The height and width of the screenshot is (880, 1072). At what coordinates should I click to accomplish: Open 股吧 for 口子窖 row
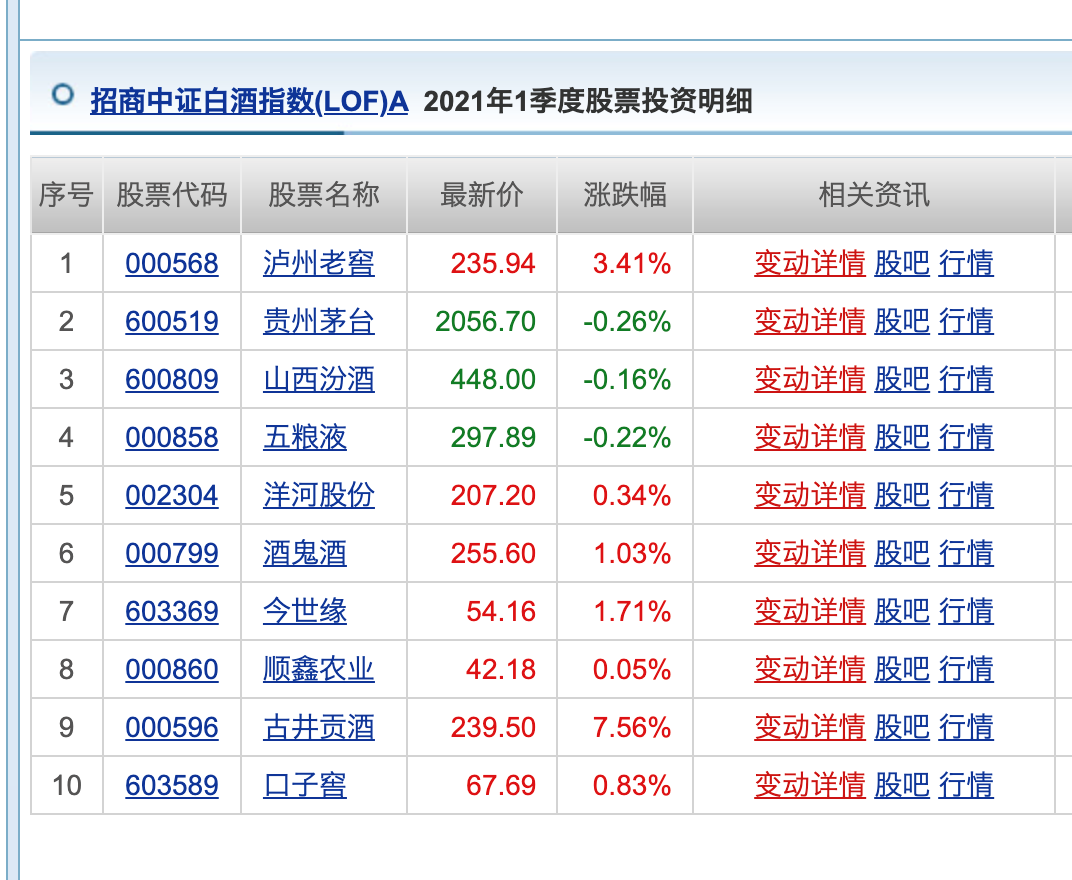(902, 786)
